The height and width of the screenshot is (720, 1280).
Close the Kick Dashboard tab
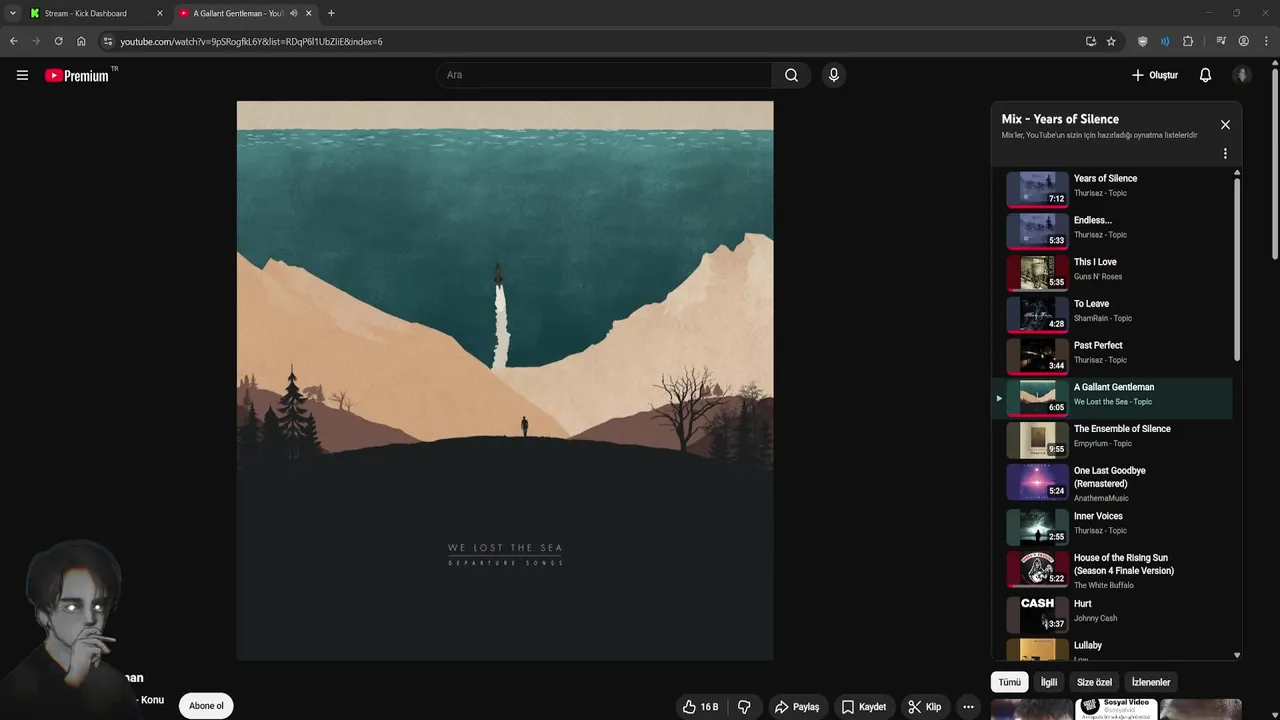coord(159,13)
